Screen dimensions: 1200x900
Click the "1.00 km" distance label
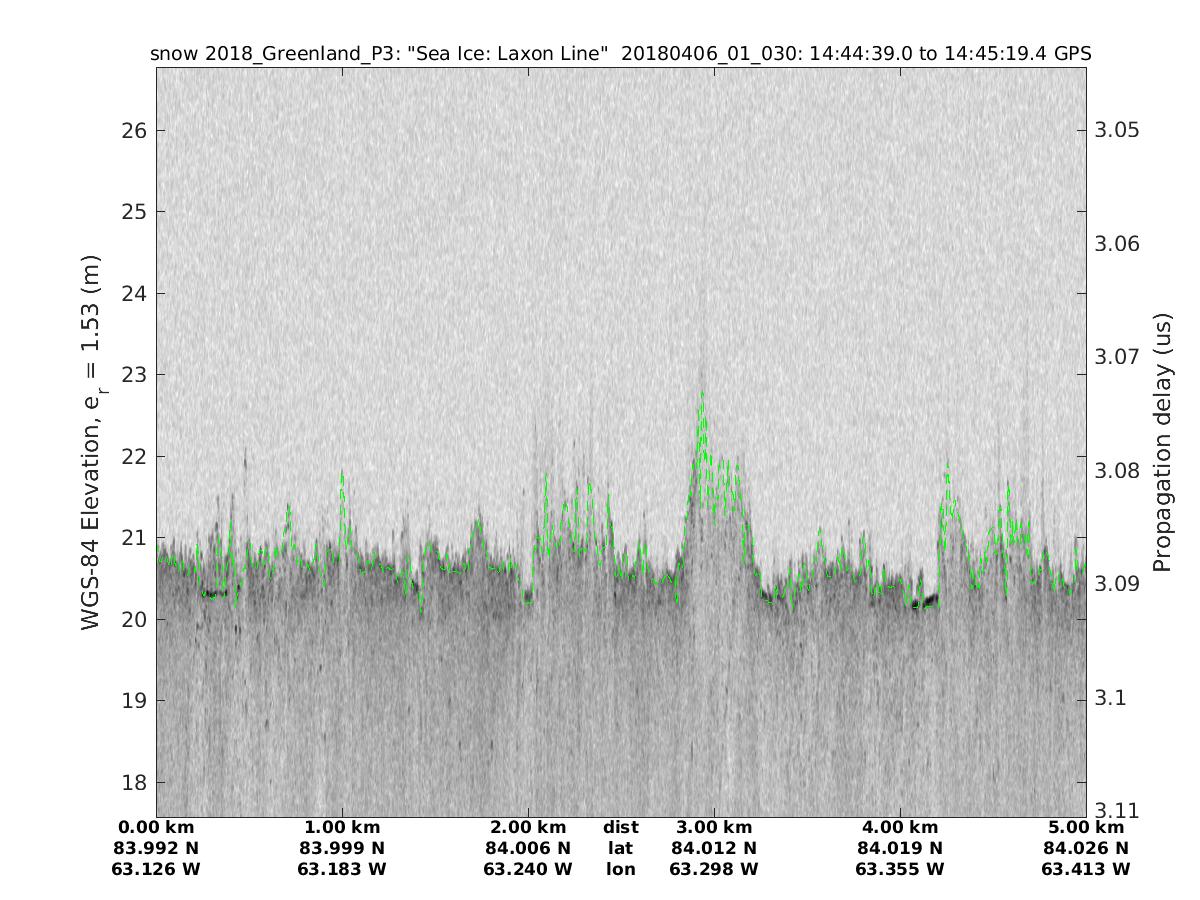click(x=342, y=828)
